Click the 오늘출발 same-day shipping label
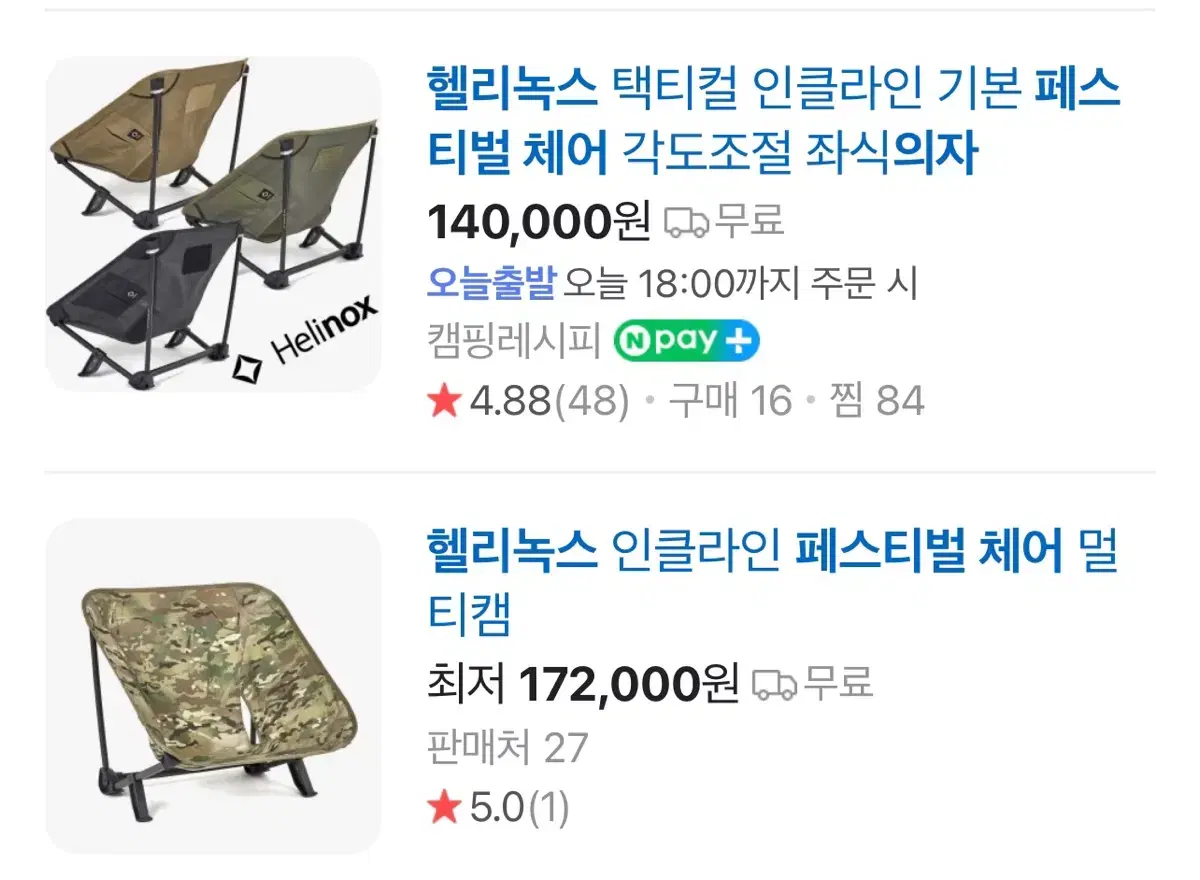This screenshot has width=1200, height=880. tap(490, 284)
